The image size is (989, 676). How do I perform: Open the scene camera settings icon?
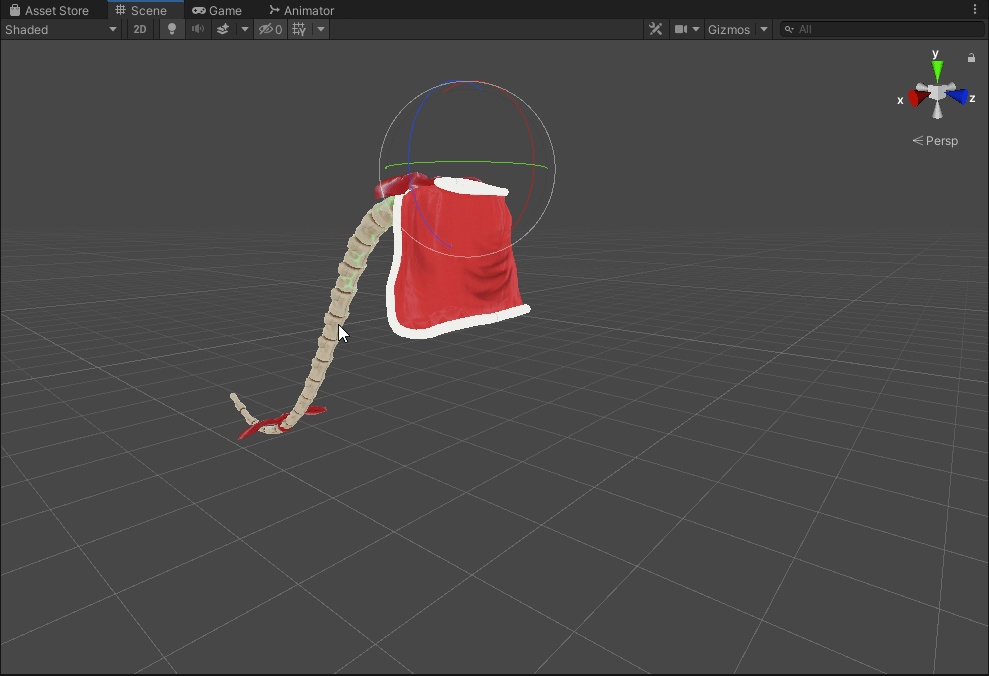point(682,29)
